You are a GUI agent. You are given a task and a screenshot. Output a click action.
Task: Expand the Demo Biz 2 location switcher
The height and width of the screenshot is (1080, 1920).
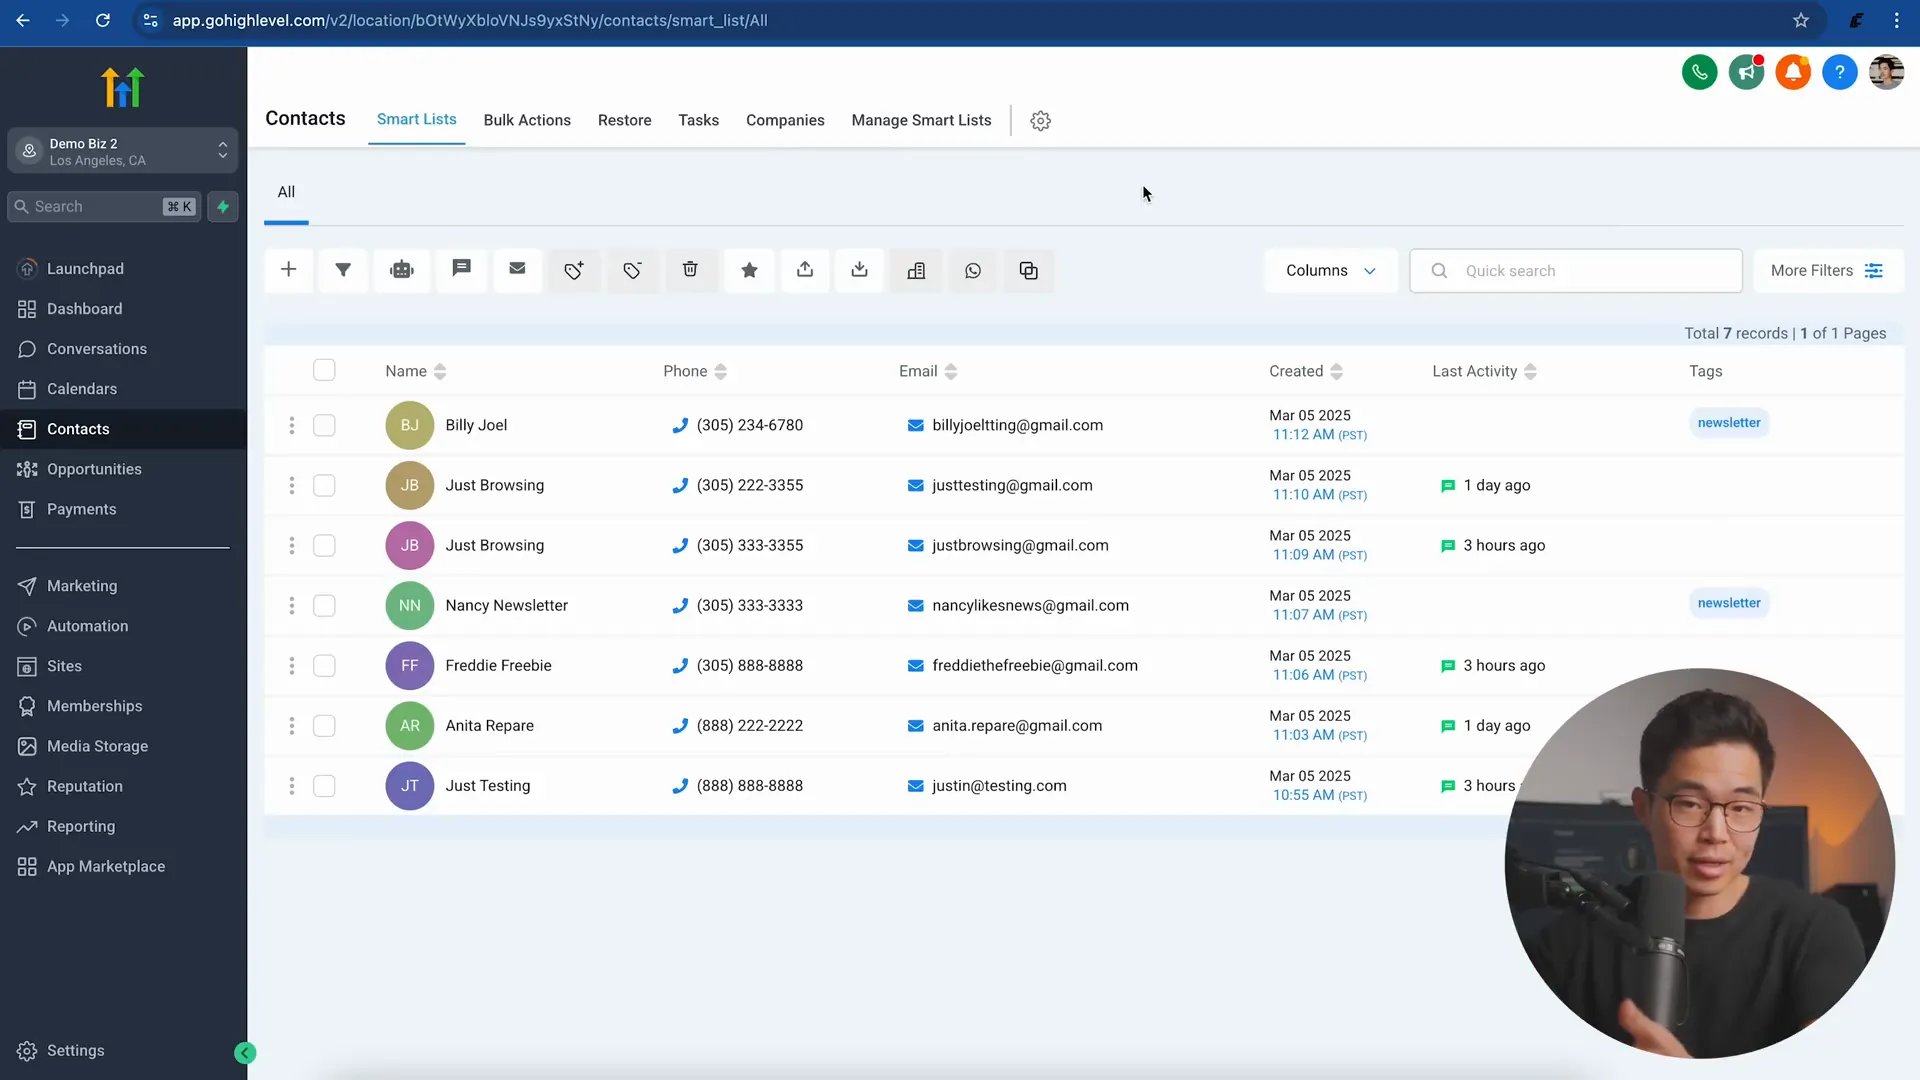point(123,151)
